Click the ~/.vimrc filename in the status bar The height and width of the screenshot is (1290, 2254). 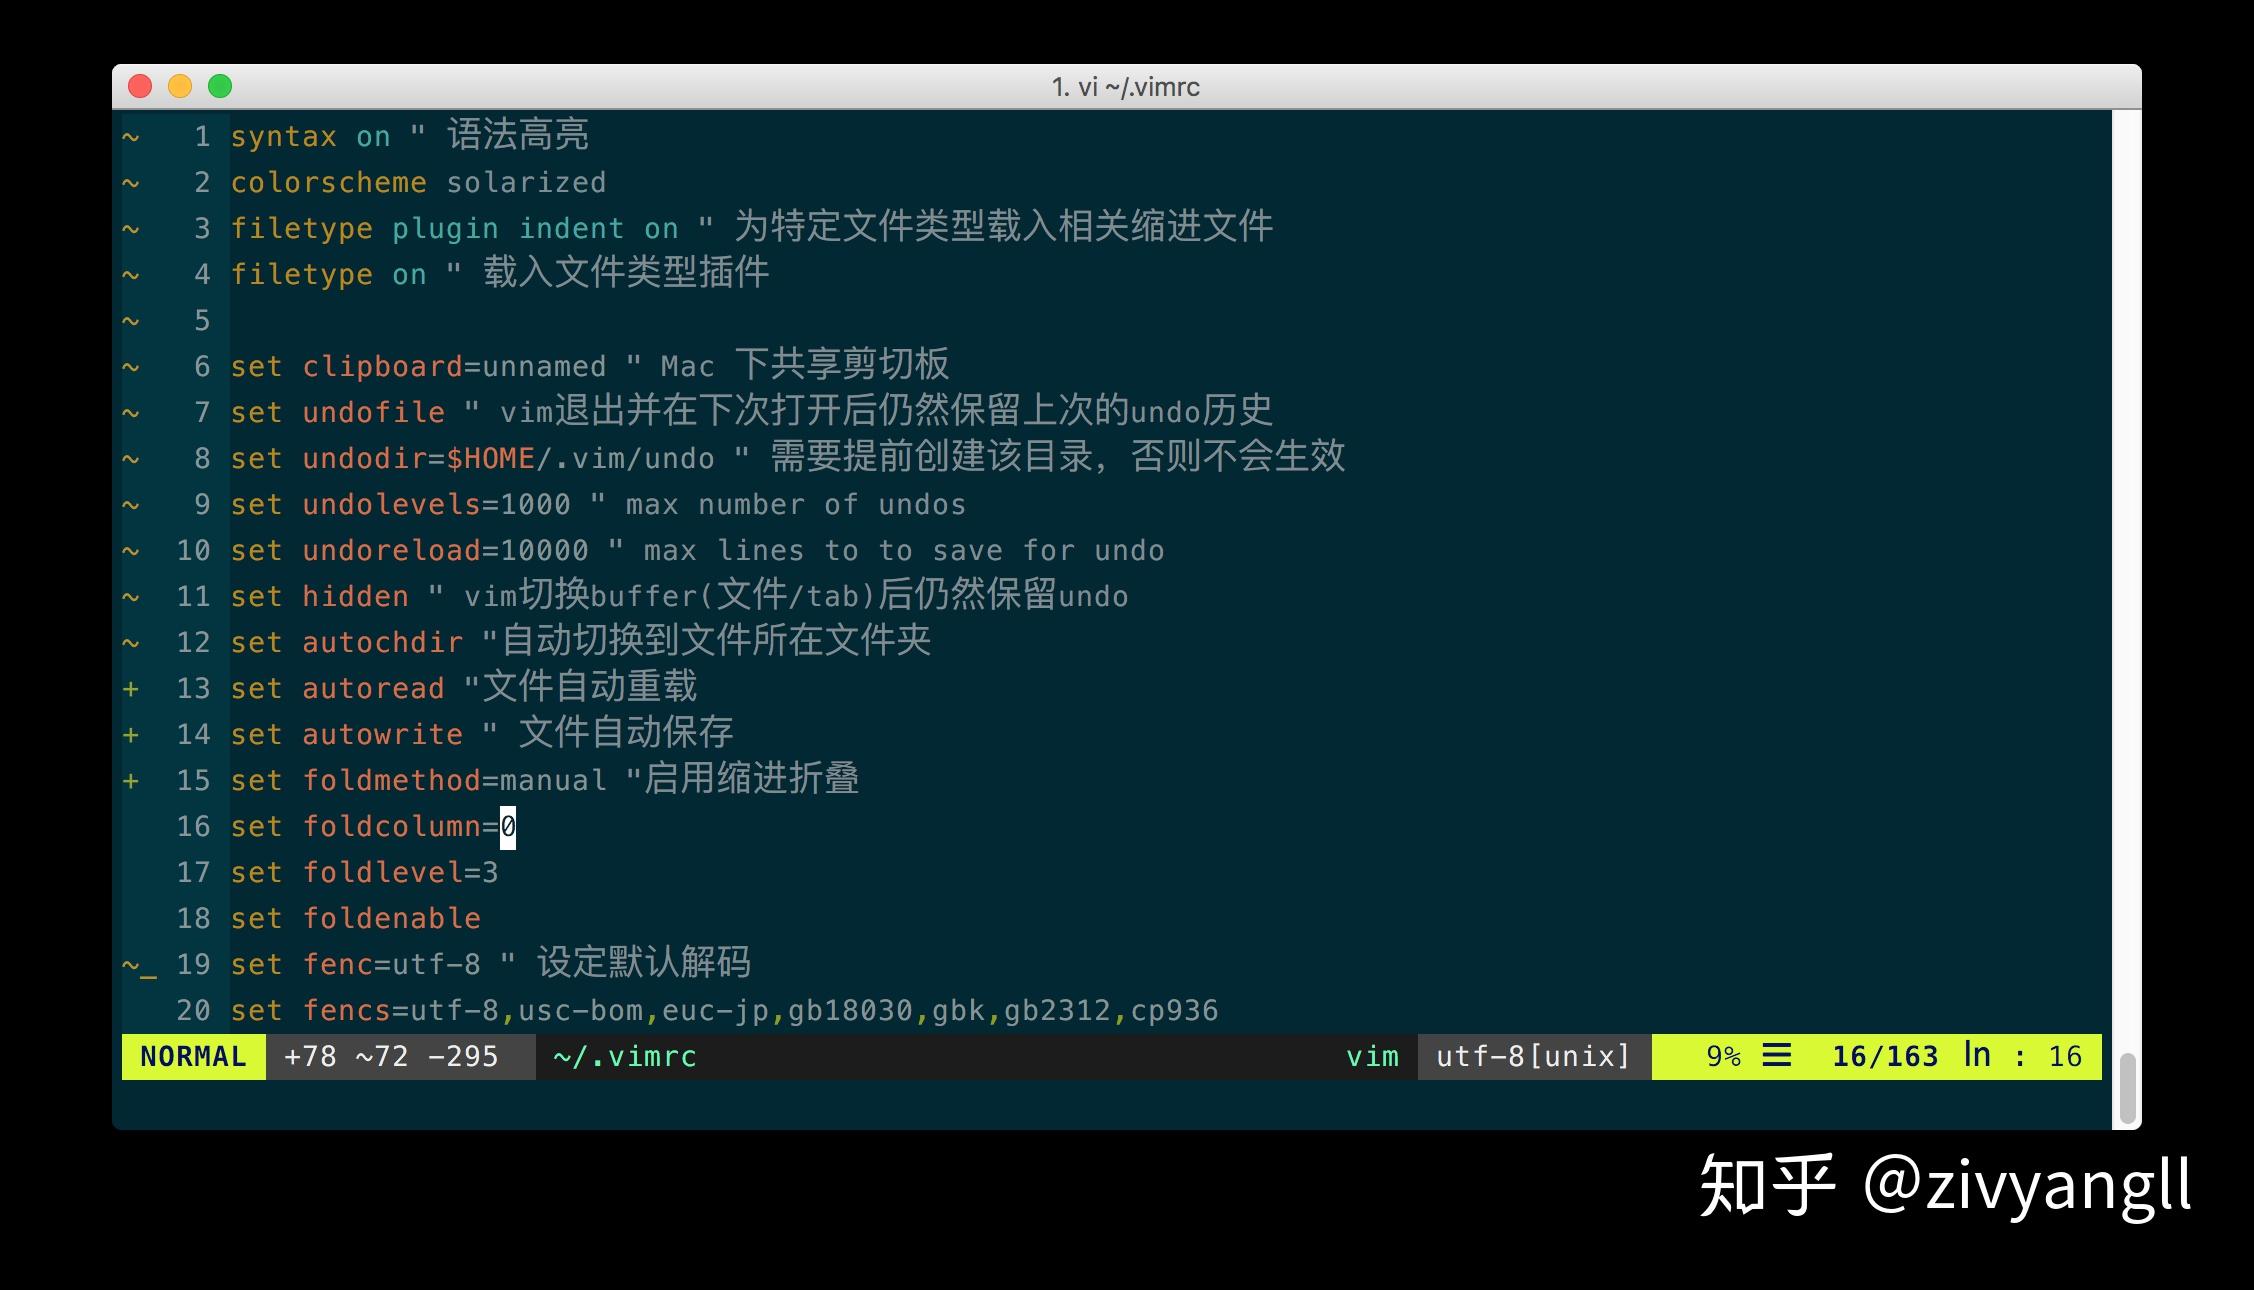click(623, 1056)
